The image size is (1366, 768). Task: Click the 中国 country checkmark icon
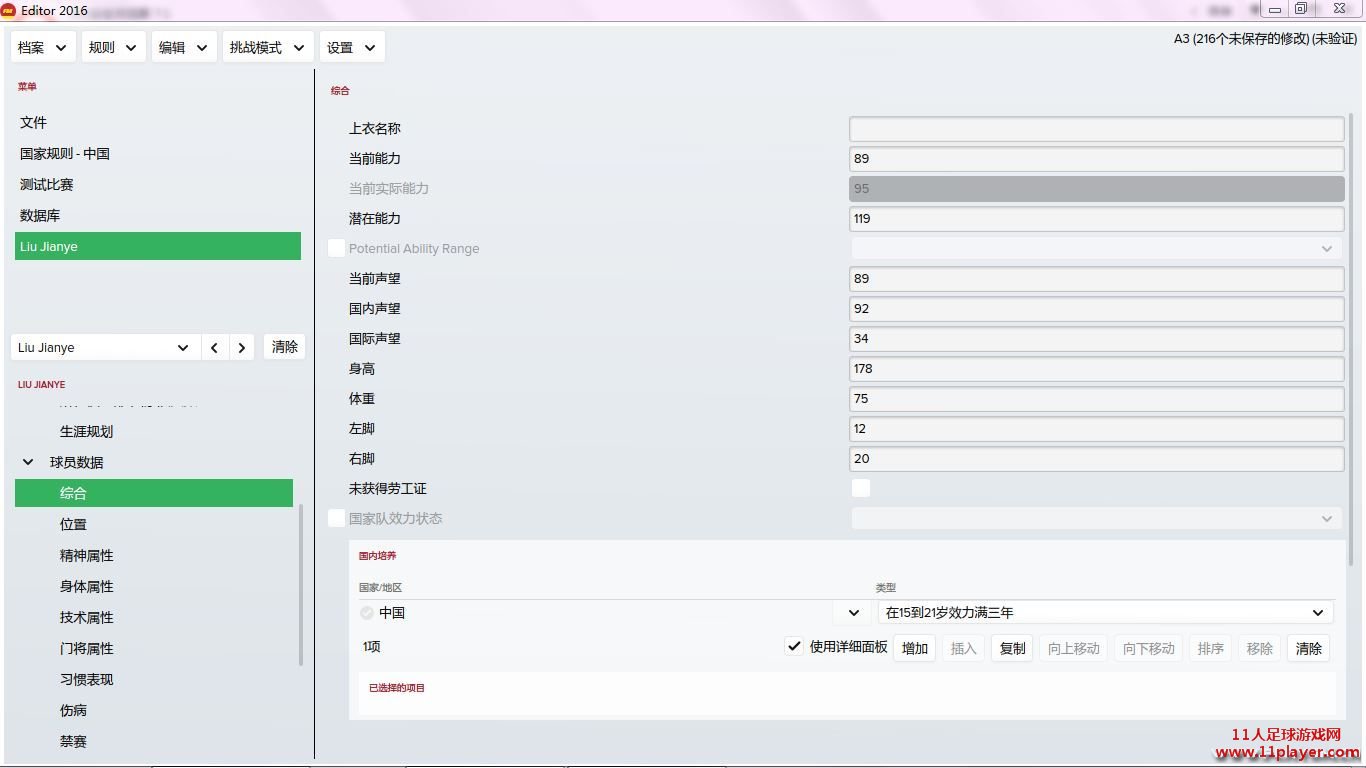click(367, 612)
